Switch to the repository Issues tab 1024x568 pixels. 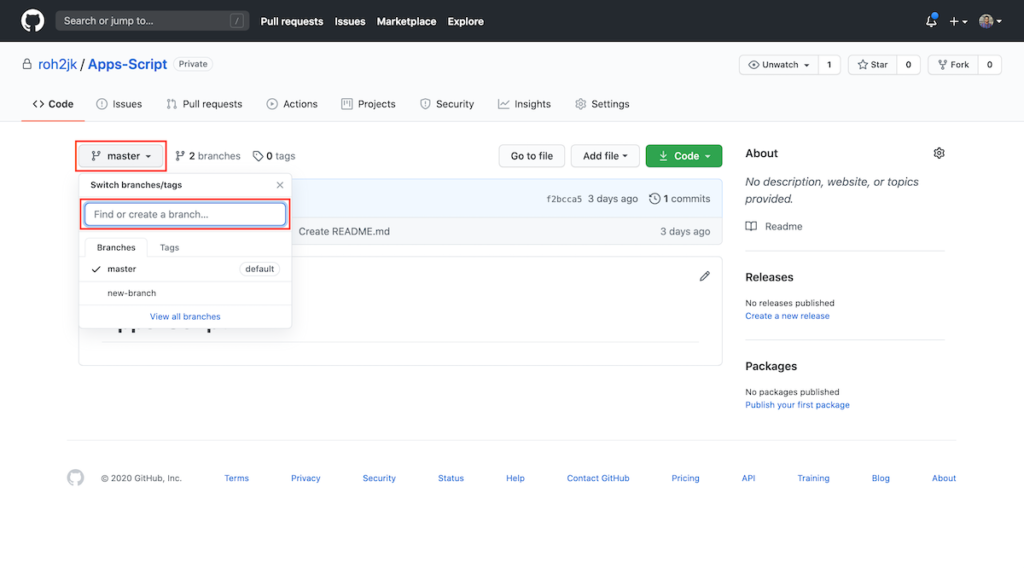119,104
